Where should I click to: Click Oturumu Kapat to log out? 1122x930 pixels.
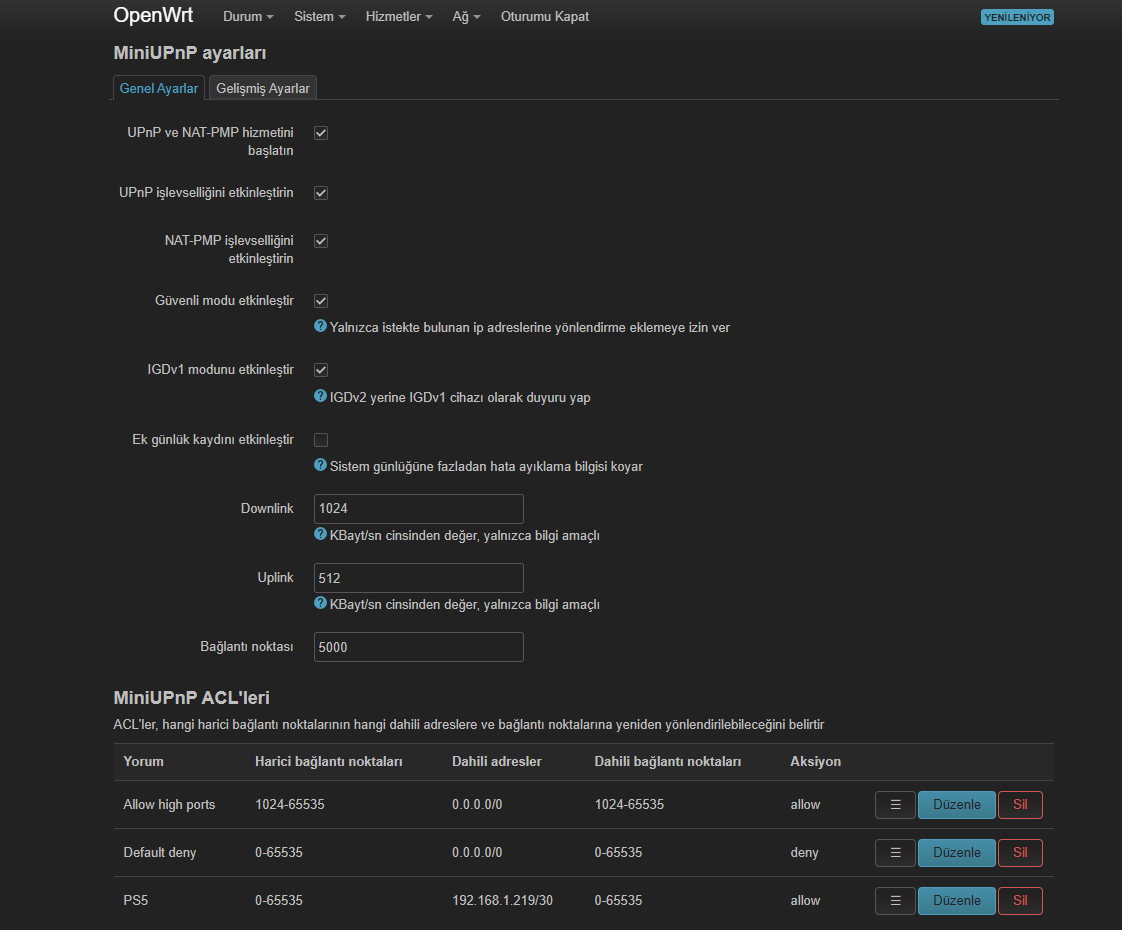(x=545, y=16)
